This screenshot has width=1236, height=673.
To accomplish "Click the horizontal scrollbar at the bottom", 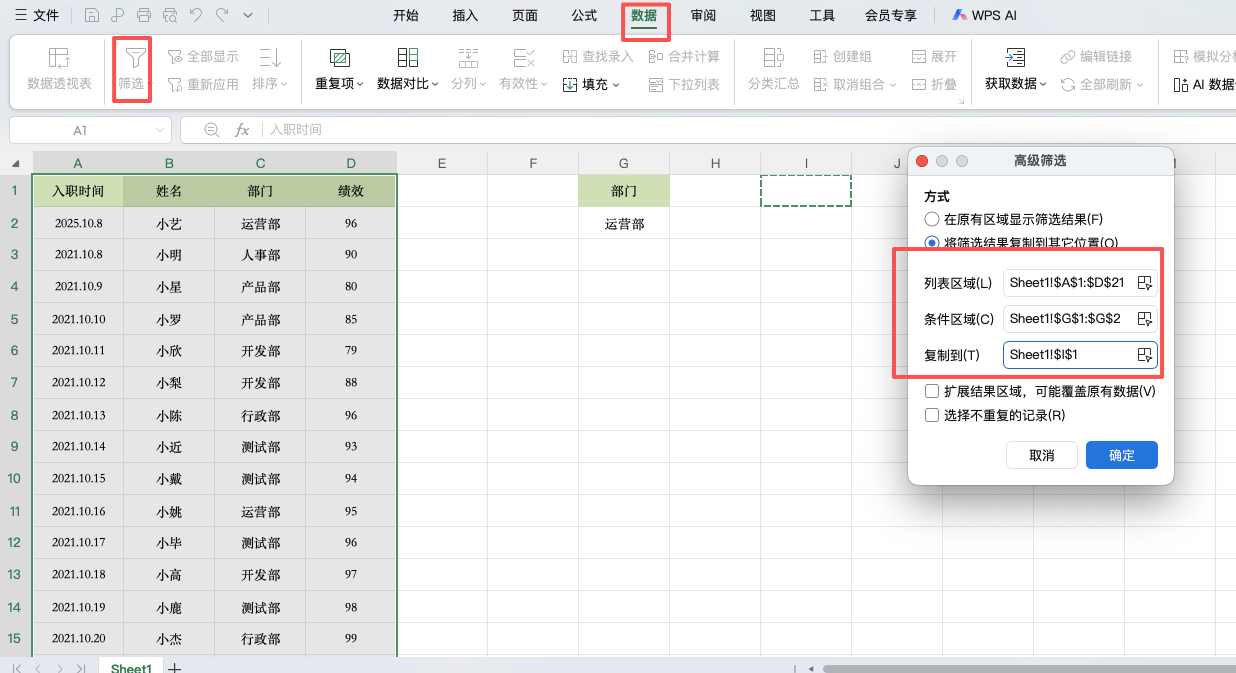I will click(1028, 667).
